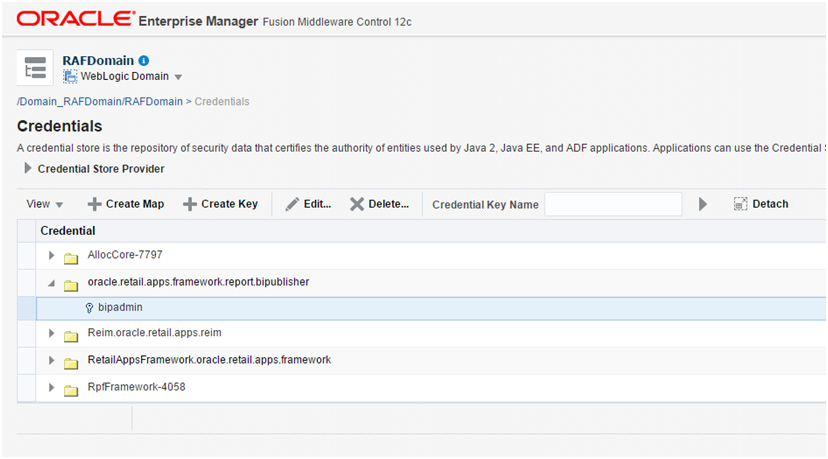Detach the credentials table
828x459 pixels.
[x=760, y=204]
